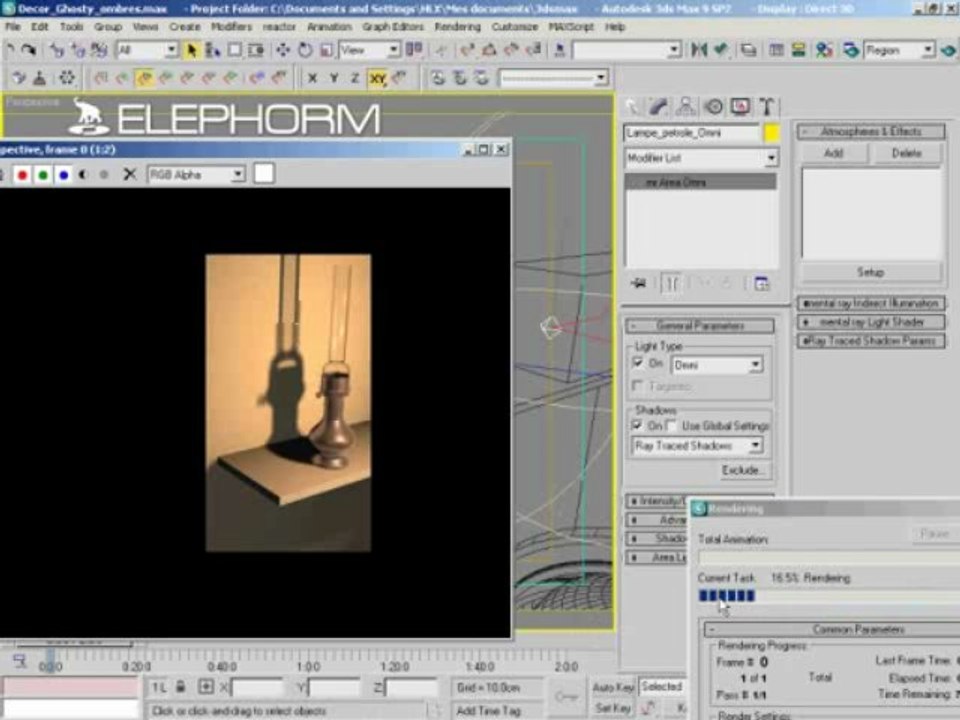This screenshot has height=720, width=960.
Task: Toggle alpha channel display in render window
Action: 83,175
